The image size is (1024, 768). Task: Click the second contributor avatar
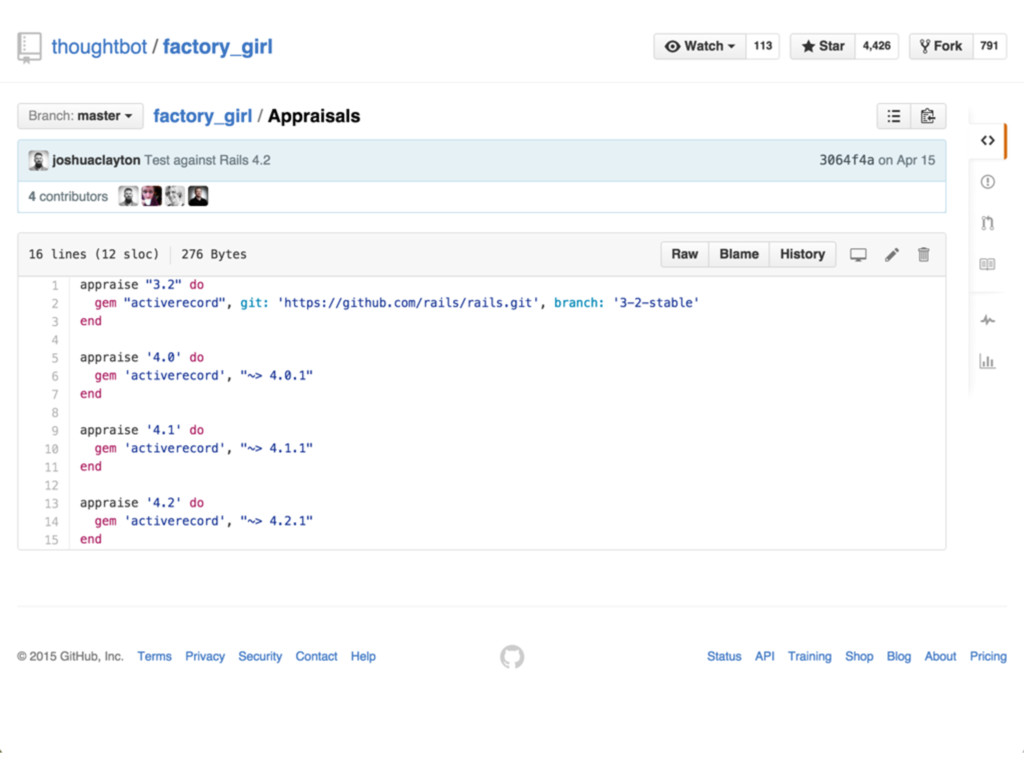pyautogui.click(x=152, y=196)
